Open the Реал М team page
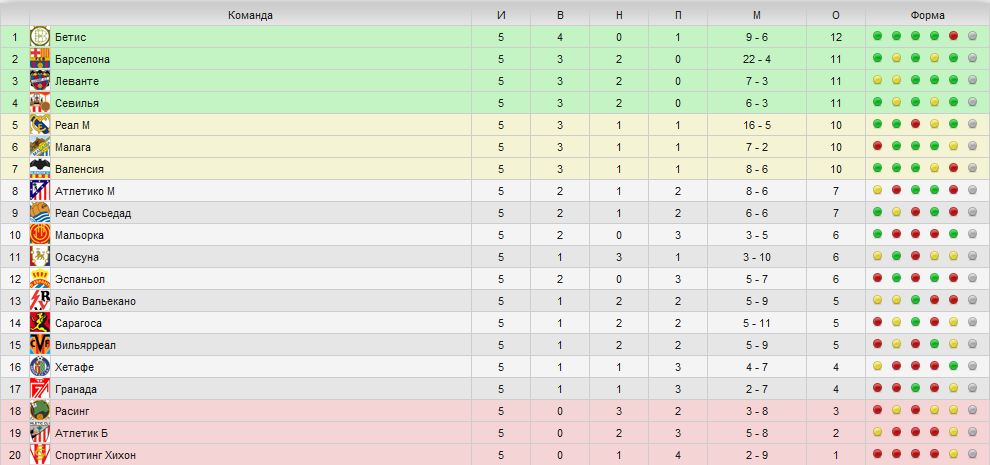990x465 pixels. (73, 125)
